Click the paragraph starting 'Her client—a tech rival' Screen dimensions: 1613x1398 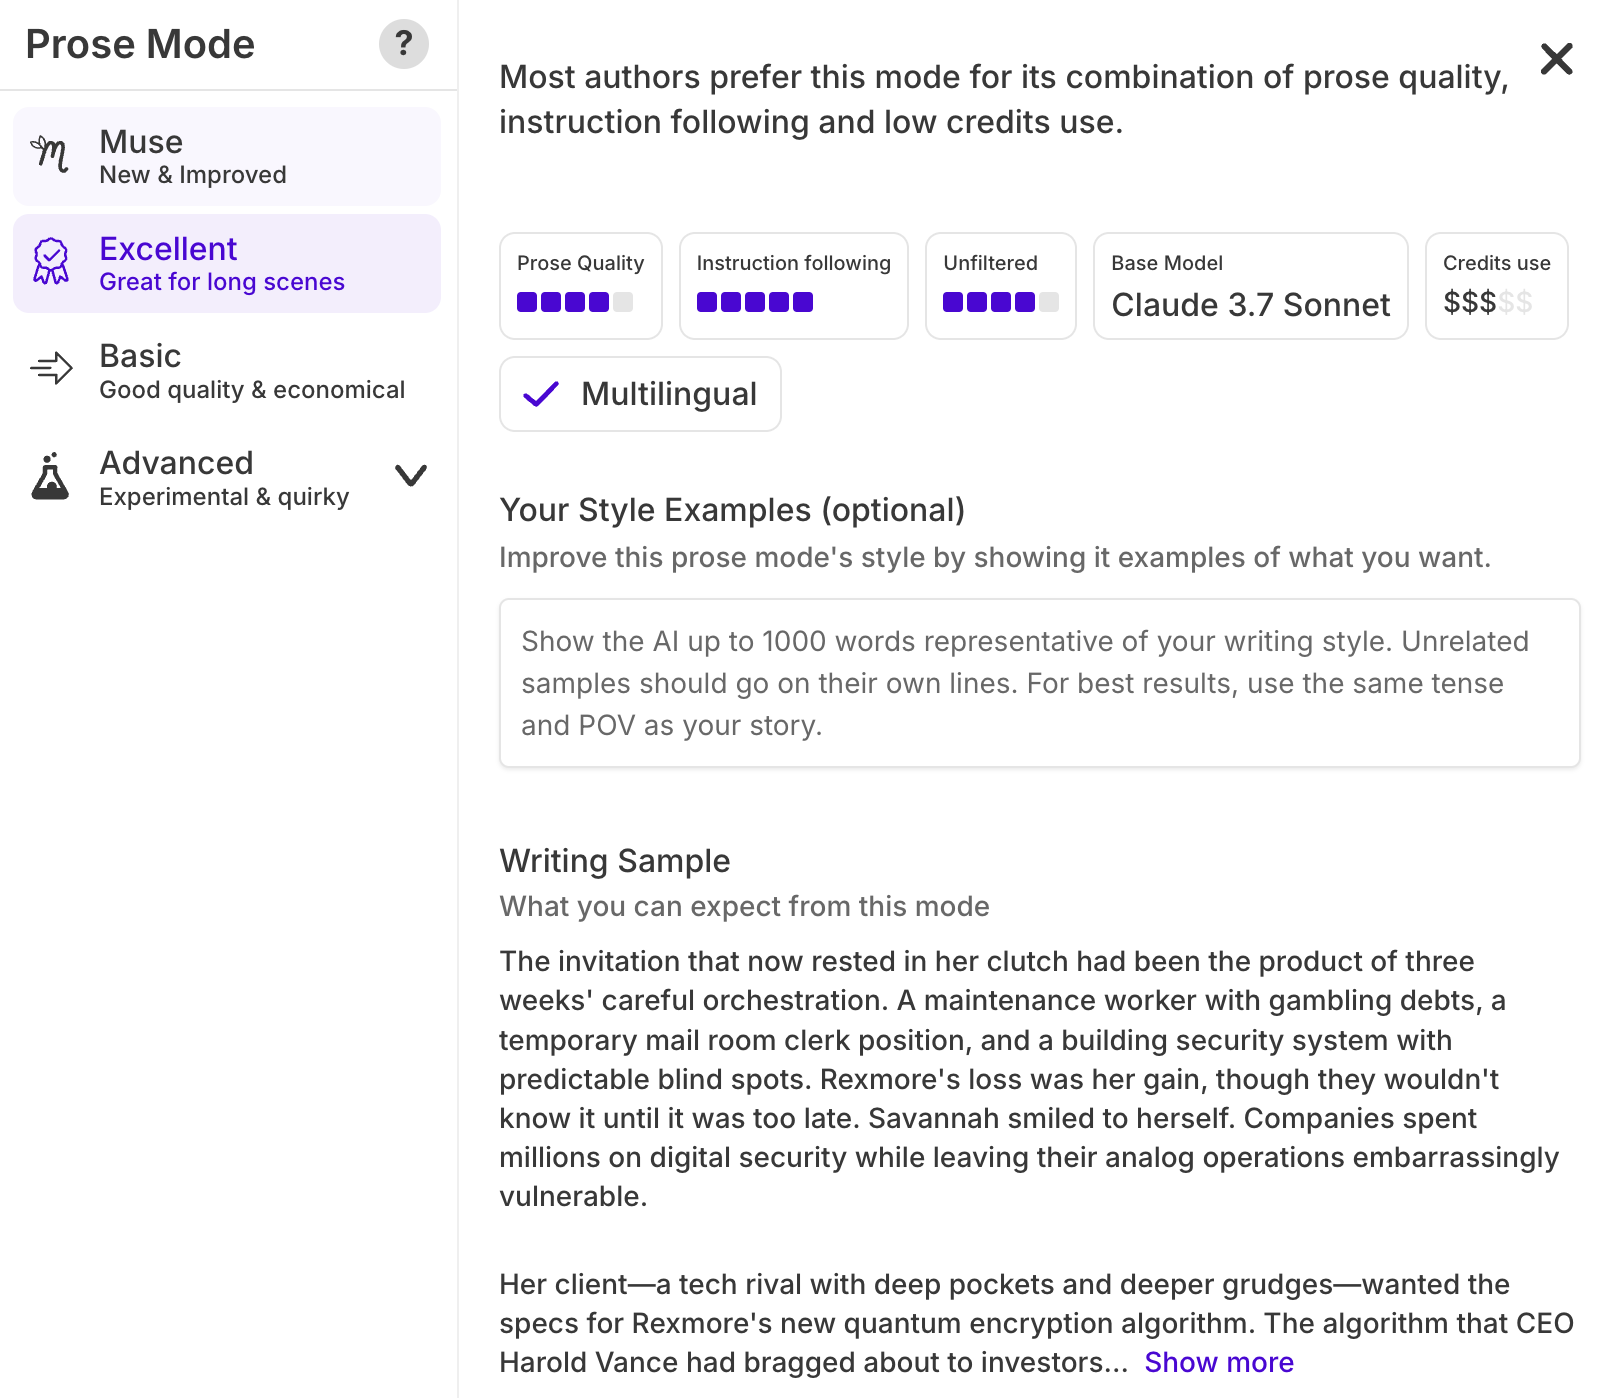pos(1036,1323)
